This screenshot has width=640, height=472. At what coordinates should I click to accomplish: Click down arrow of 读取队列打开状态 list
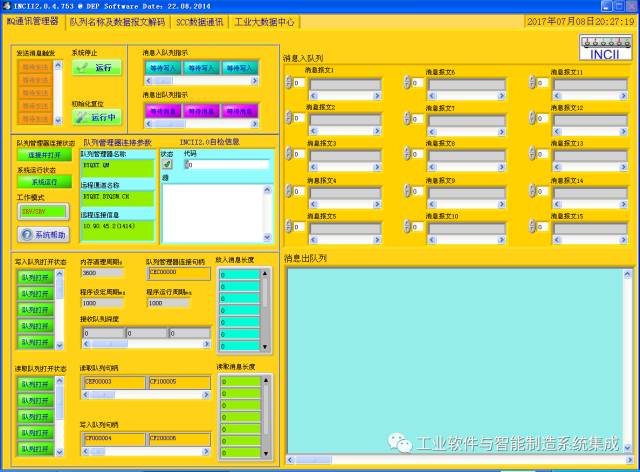tap(60, 452)
